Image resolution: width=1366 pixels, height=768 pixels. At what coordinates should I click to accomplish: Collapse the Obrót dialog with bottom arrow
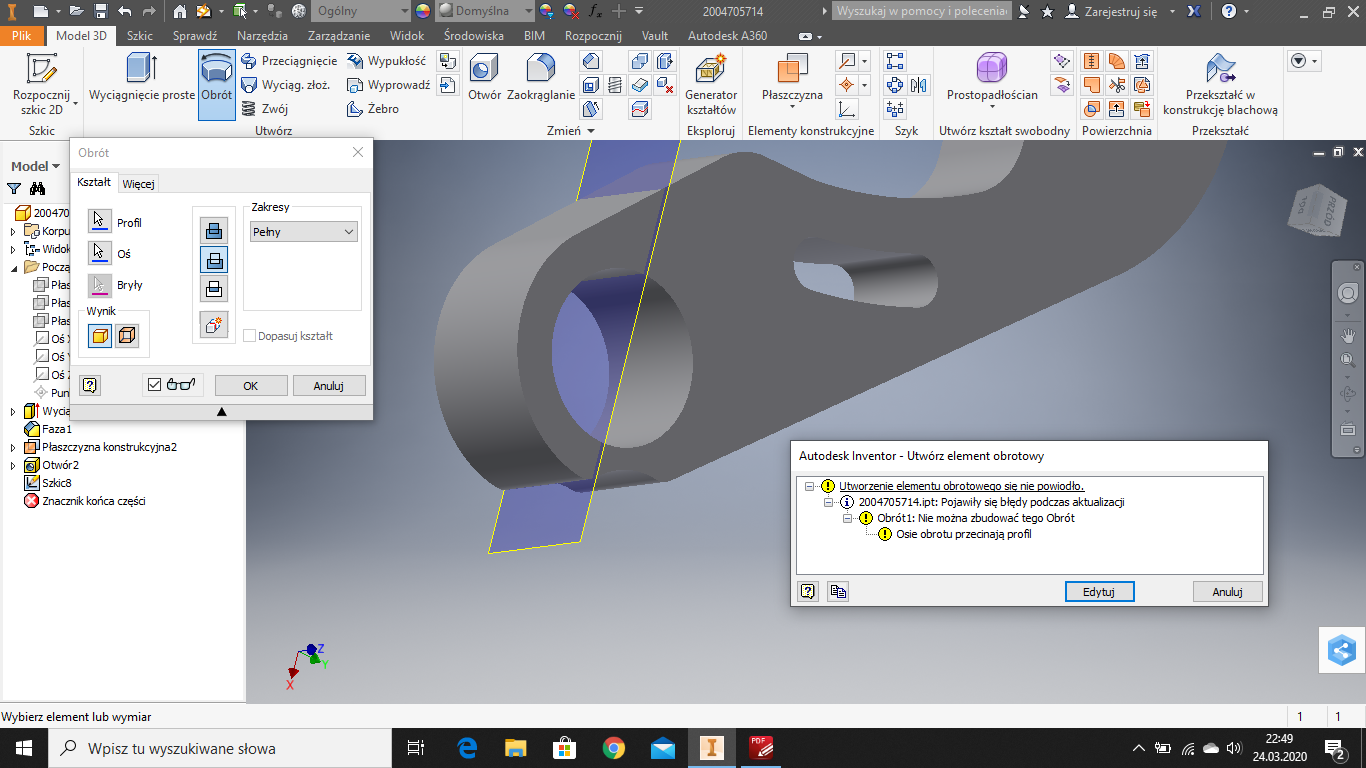pos(221,411)
